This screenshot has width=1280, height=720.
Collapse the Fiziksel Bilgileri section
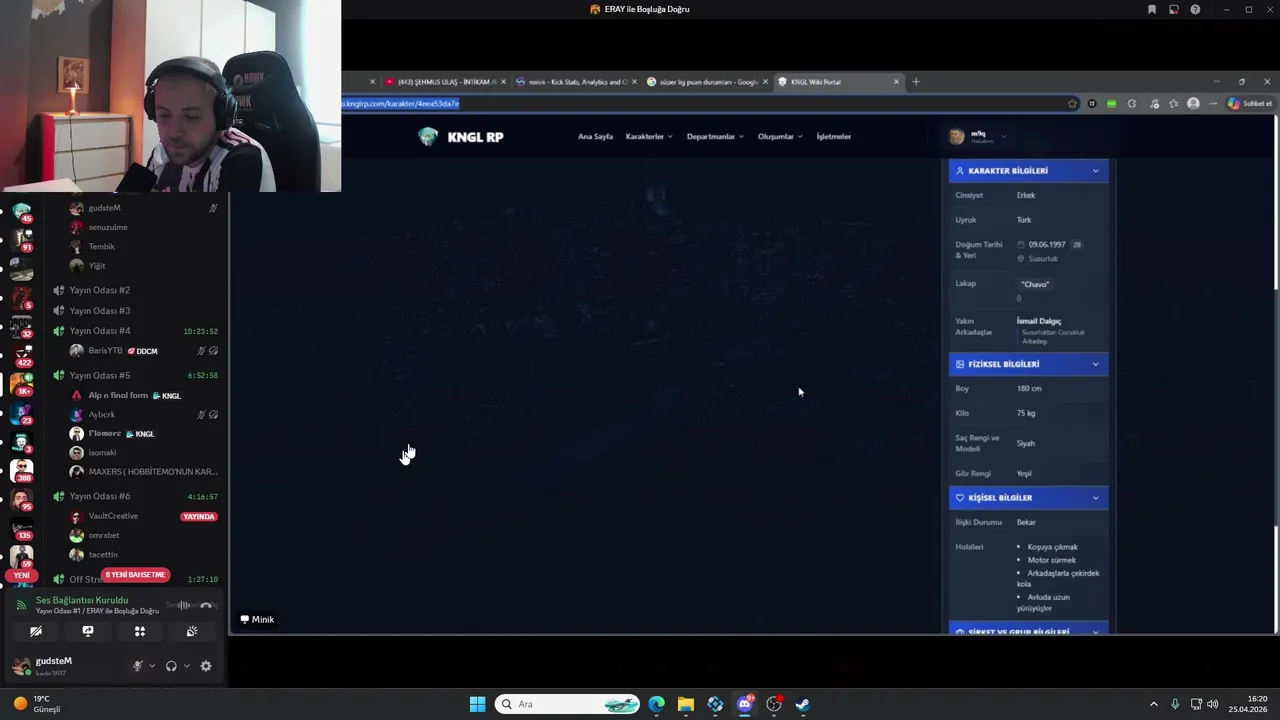[x=1028, y=364]
